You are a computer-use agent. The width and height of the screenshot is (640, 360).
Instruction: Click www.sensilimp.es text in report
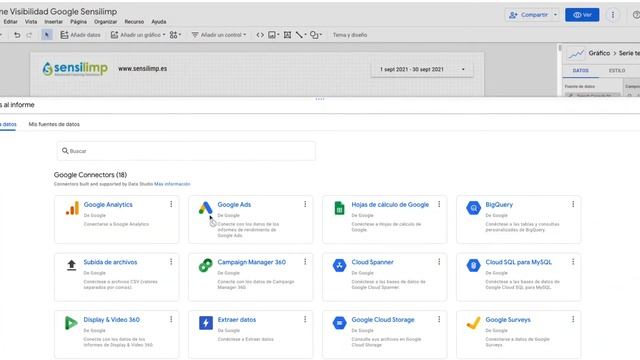(142, 69)
